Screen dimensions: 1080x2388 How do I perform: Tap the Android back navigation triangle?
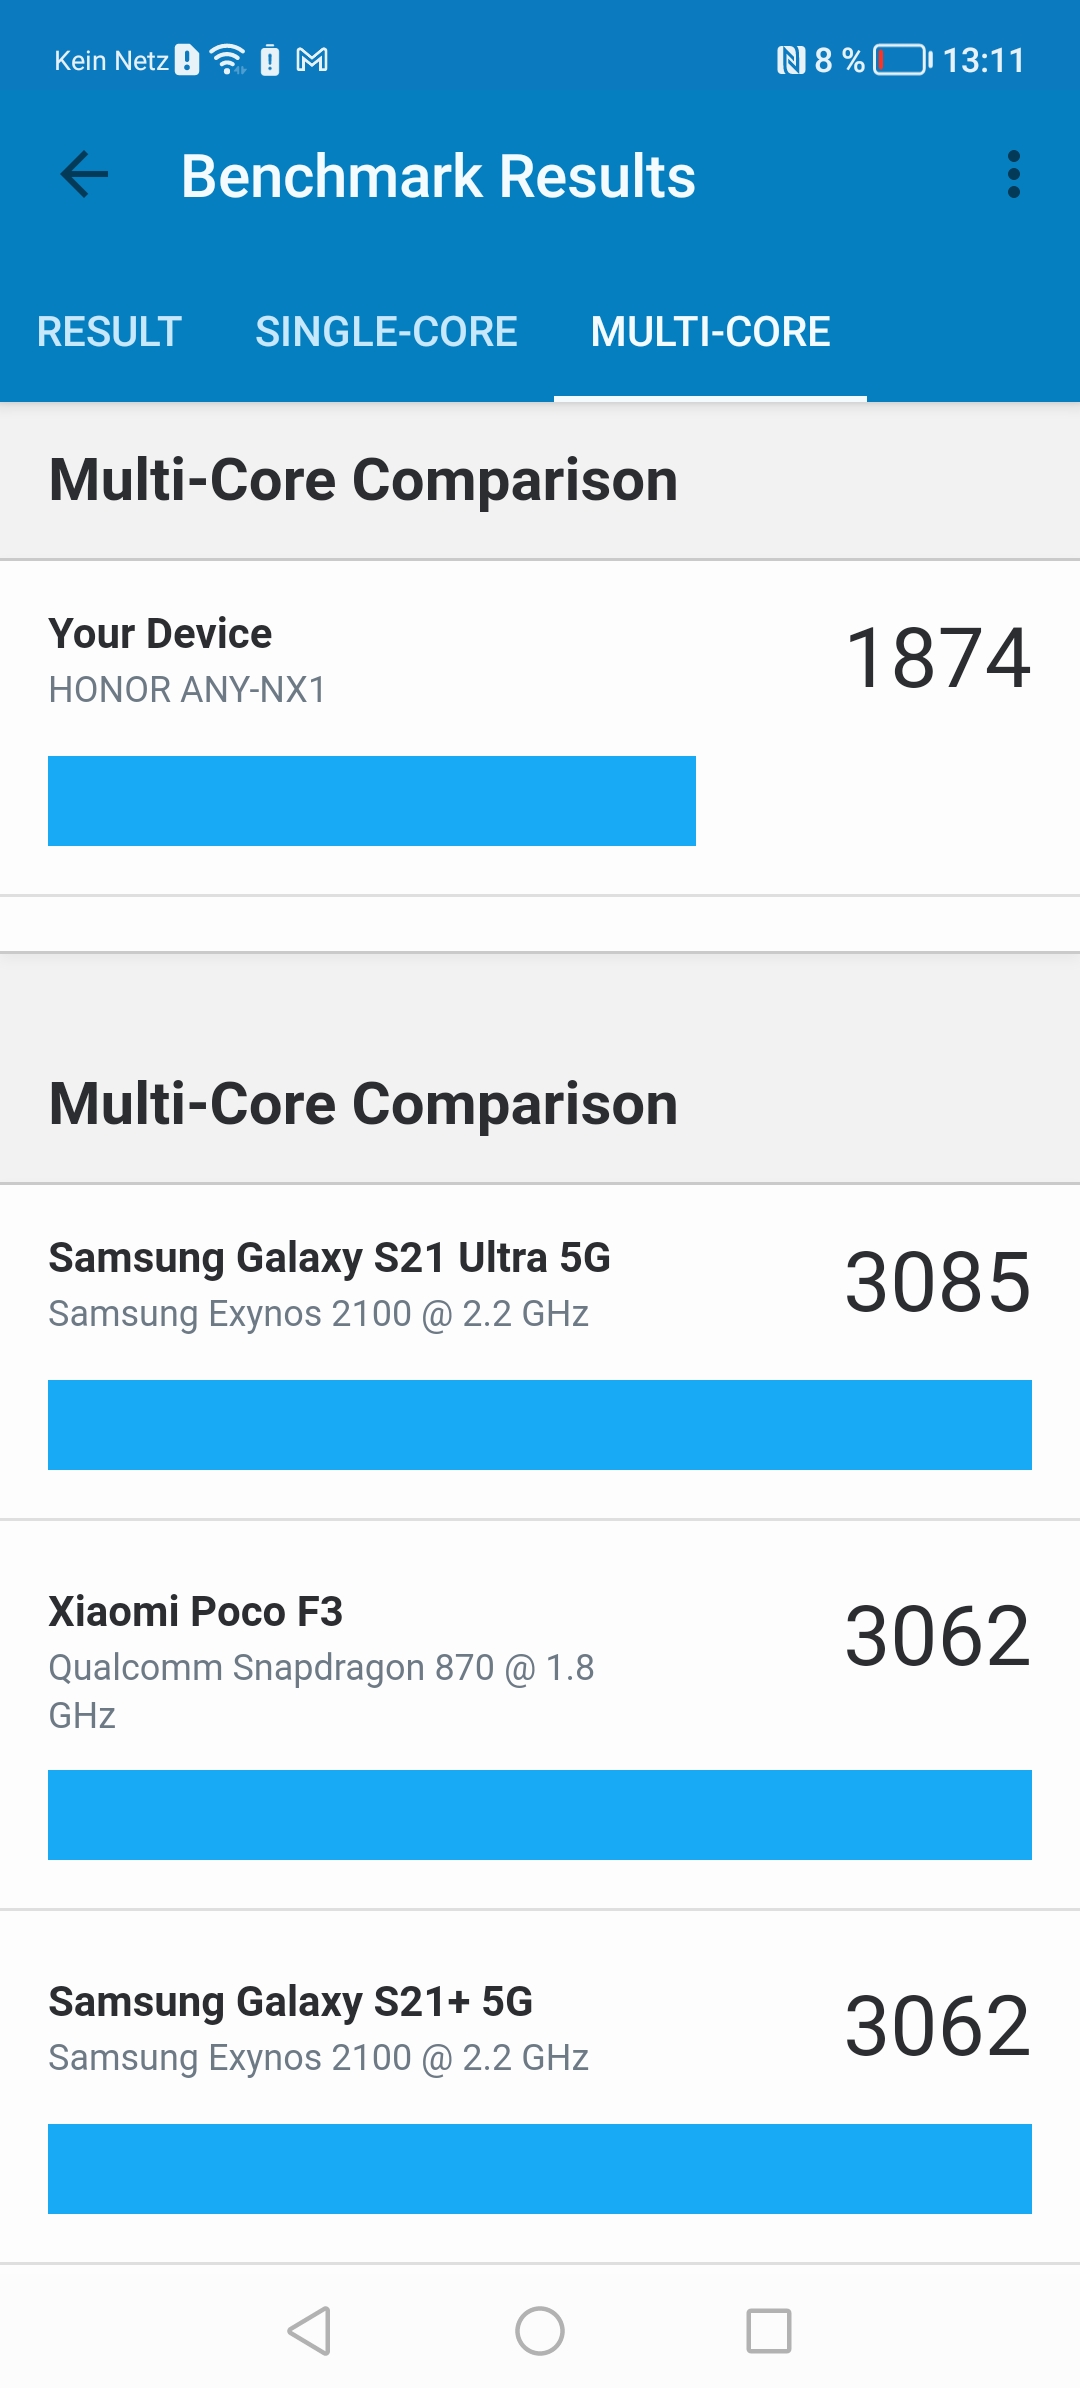[310, 2331]
